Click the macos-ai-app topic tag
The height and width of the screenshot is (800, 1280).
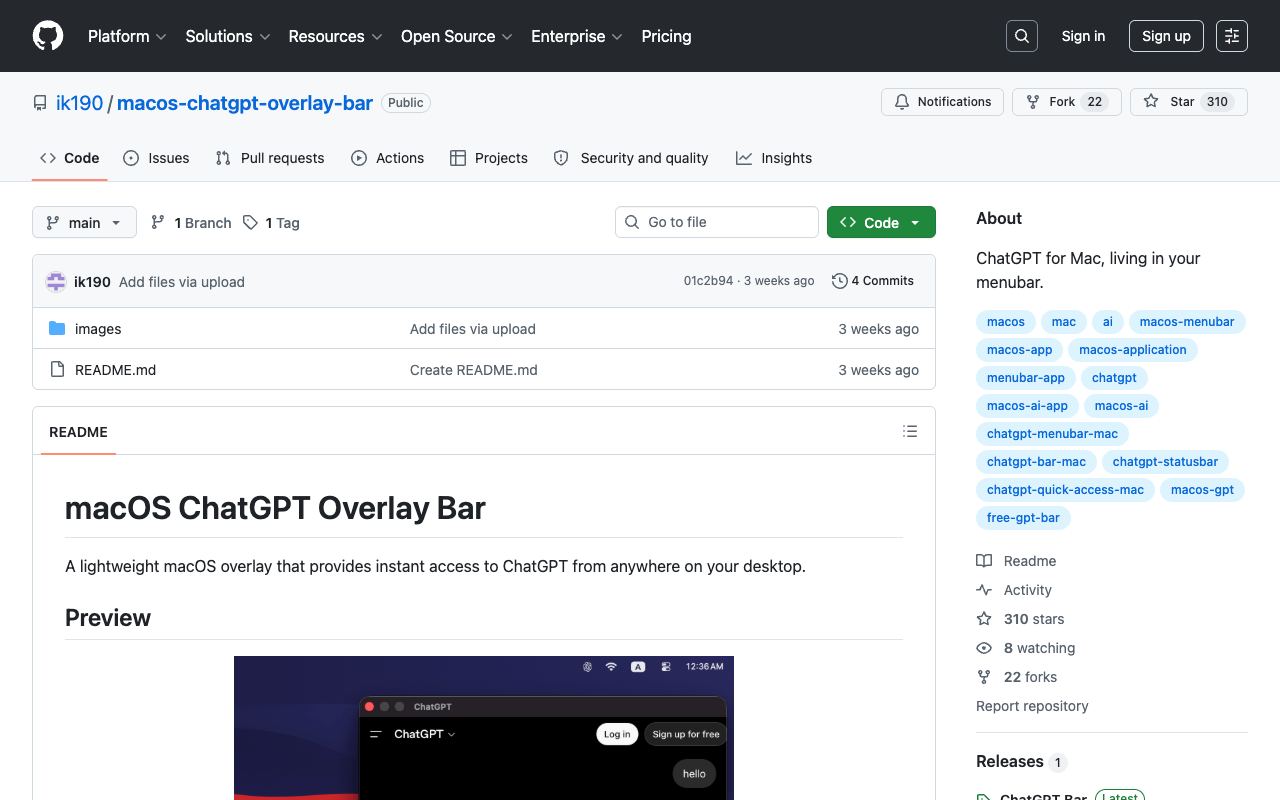click(x=1027, y=406)
